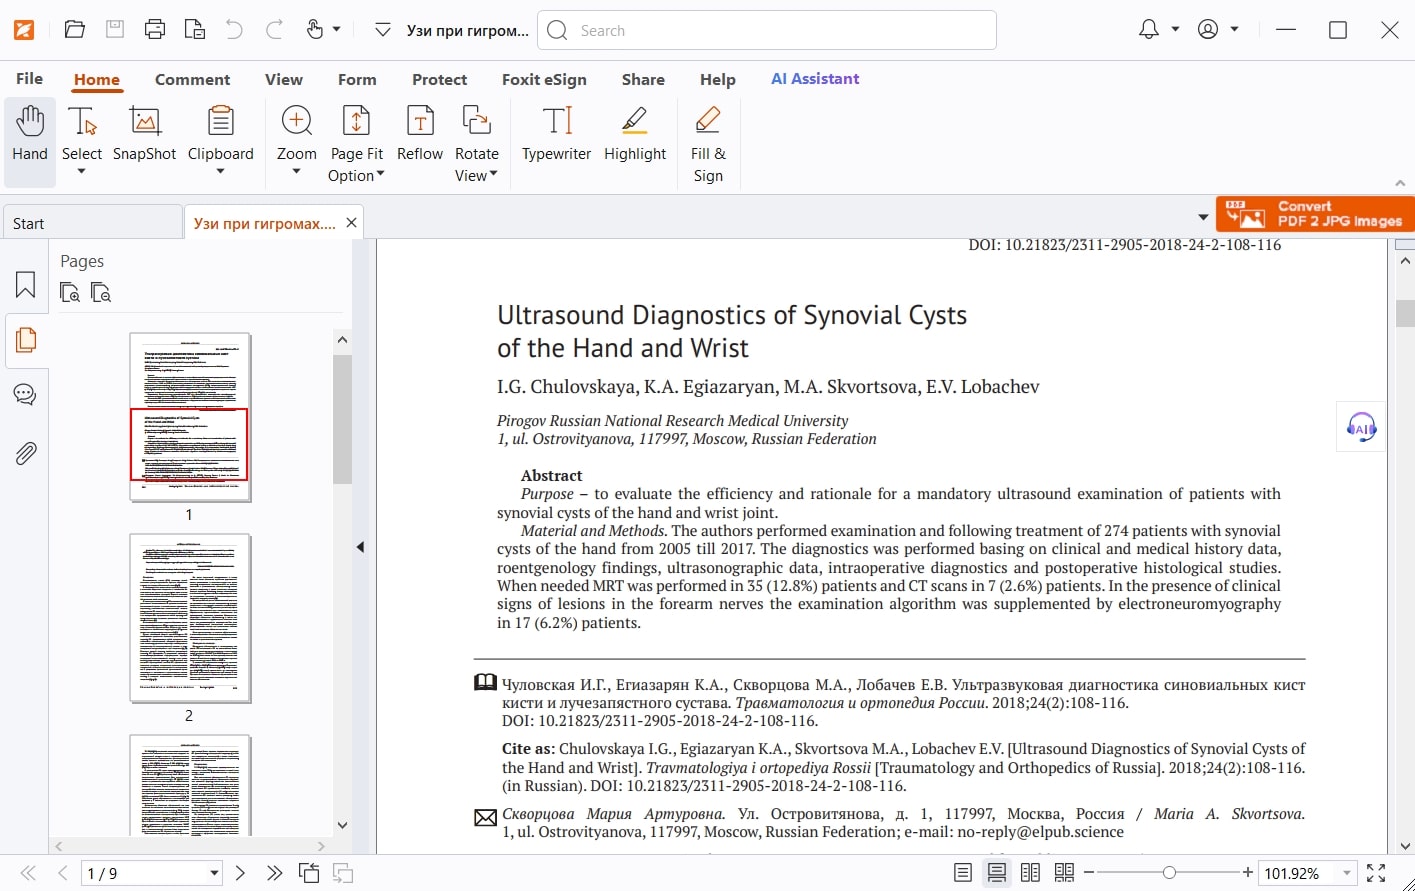Open the floating AI assistant icon
This screenshot has width=1415, height=891.
1361,428
